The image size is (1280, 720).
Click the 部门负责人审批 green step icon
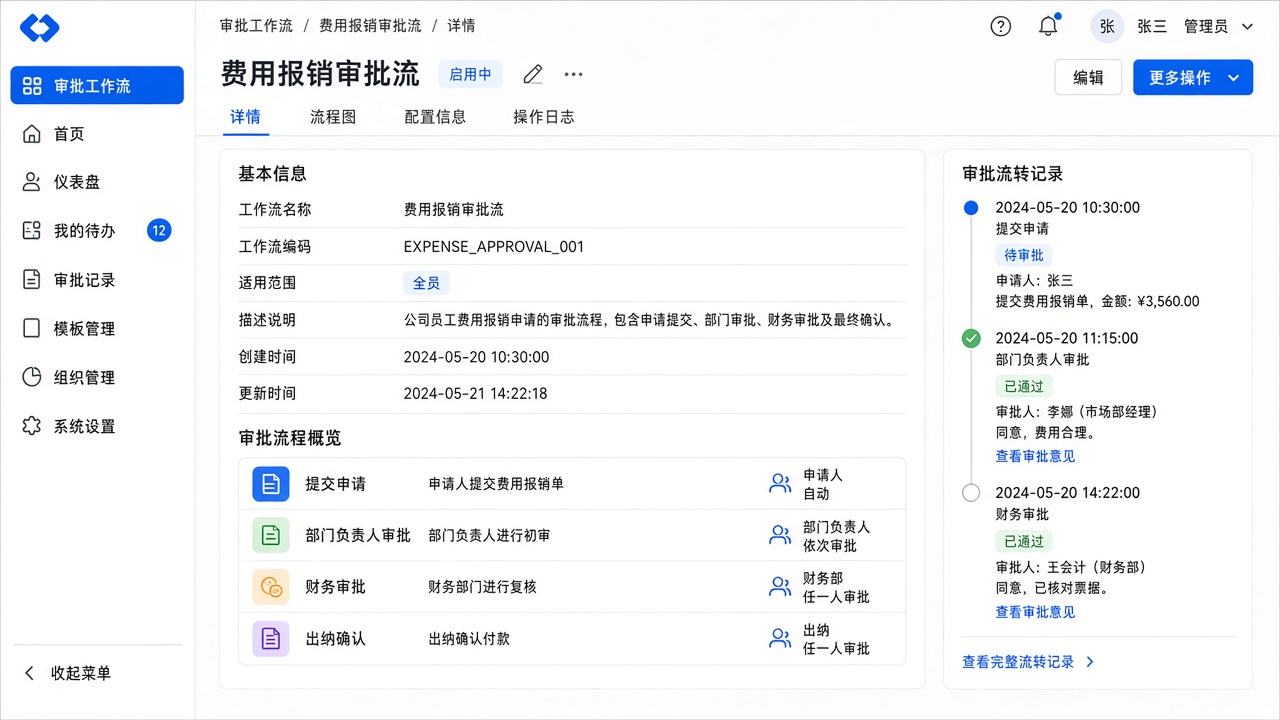(x=270, y=535)
